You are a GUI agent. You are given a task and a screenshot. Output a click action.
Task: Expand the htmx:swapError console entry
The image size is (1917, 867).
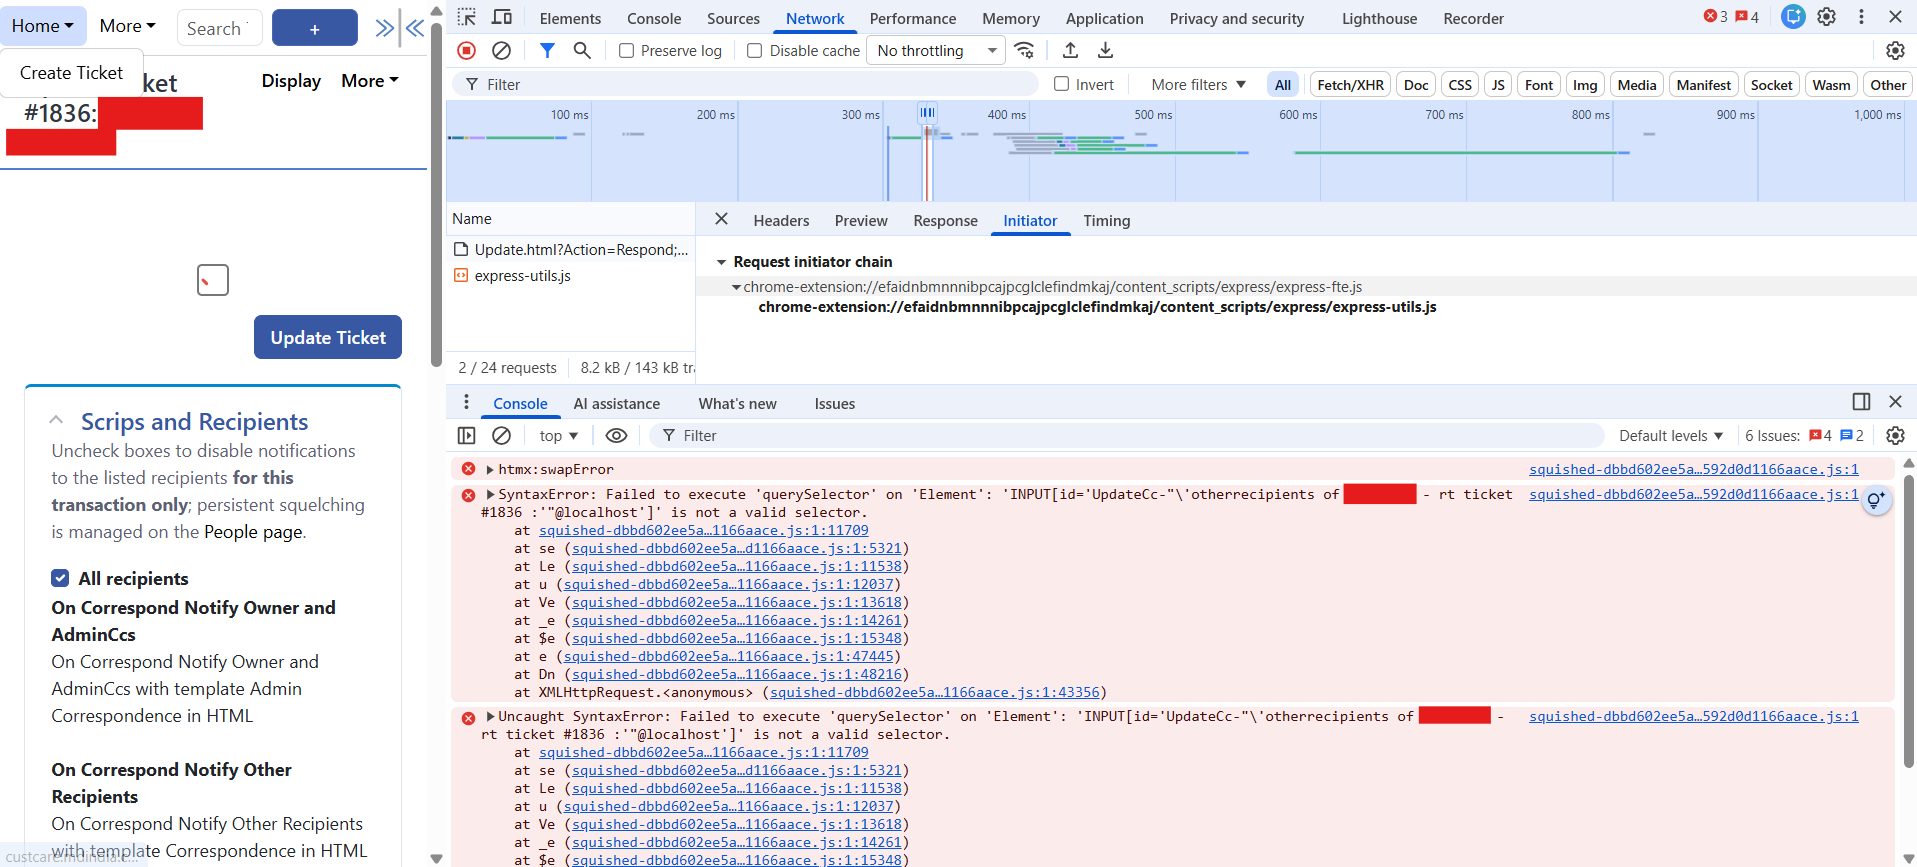click(x=490, y=469)
